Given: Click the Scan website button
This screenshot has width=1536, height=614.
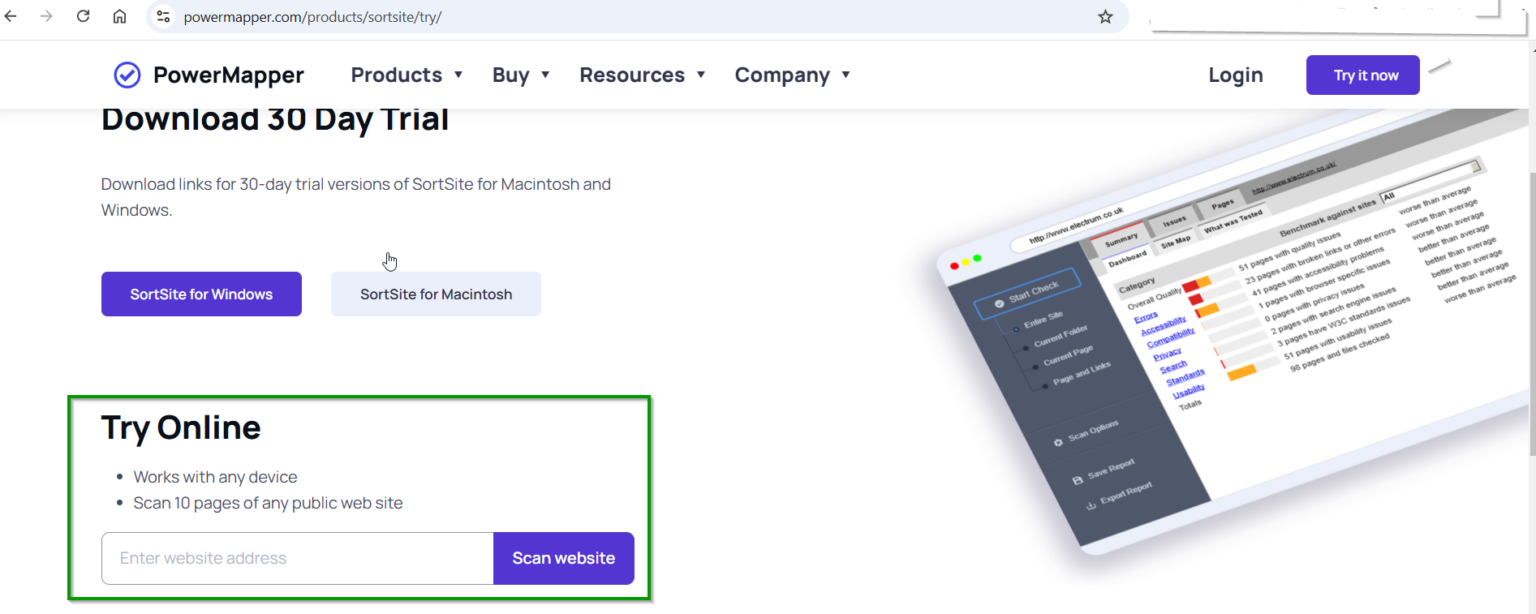Looking at the screenshot, I should pos(563,558).
